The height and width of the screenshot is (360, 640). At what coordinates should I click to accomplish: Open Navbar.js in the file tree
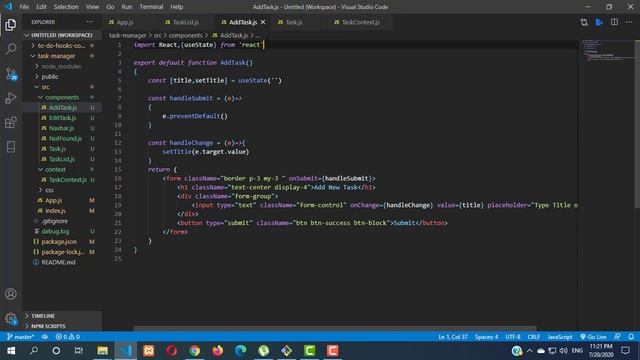(62, 128)
